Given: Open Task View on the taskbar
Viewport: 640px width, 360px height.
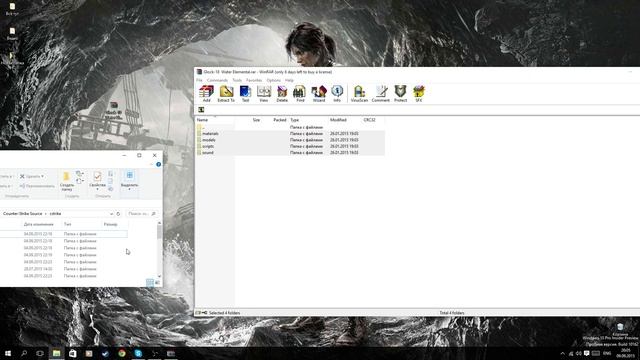Looking at the screenshot, I should tap(40, 353).
